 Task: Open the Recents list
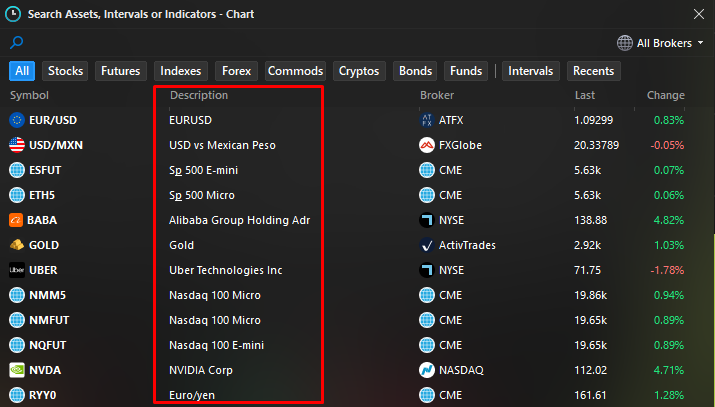[593, 71]
